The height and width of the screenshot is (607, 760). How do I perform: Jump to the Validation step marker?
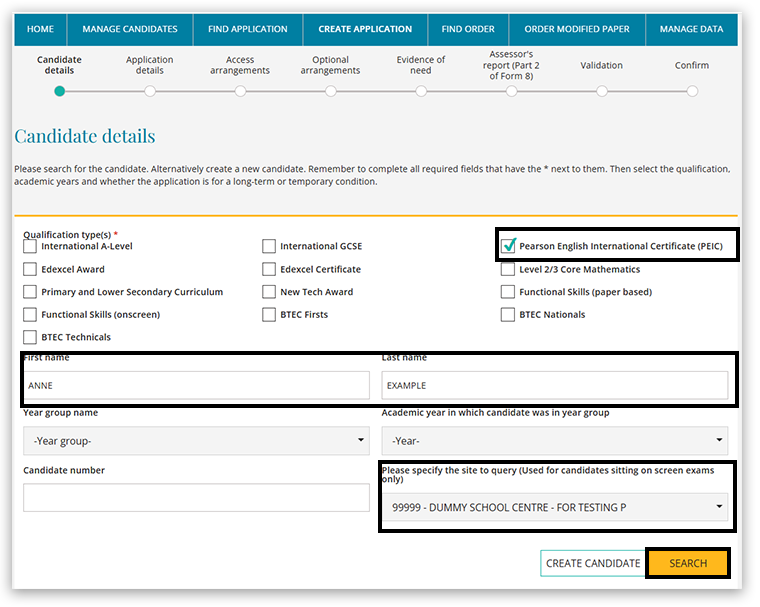(601, 91)
